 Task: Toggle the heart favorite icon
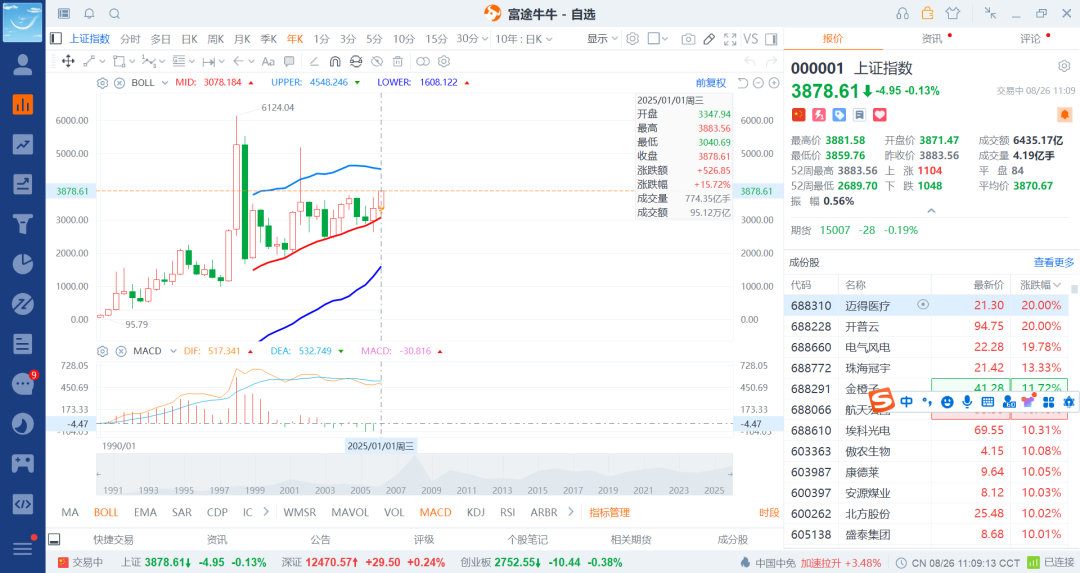click(x=880, y=114)
